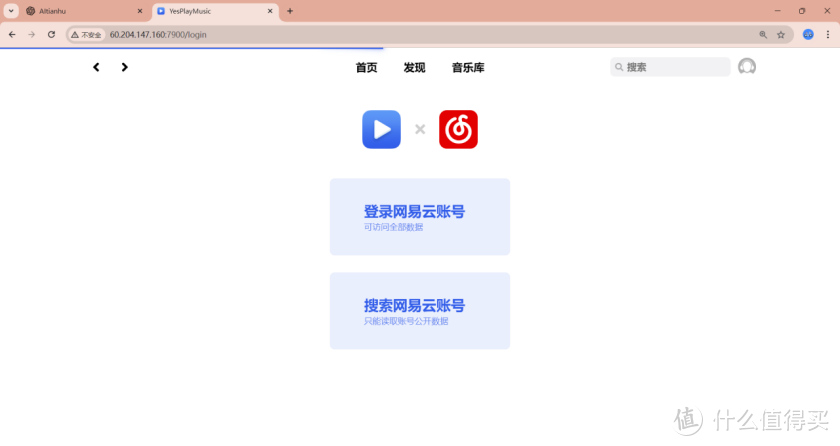This screenshot has height=446, width=840.
Task: Open the zoom magnifier icon in address bar
Action: (x=763, y=34)
